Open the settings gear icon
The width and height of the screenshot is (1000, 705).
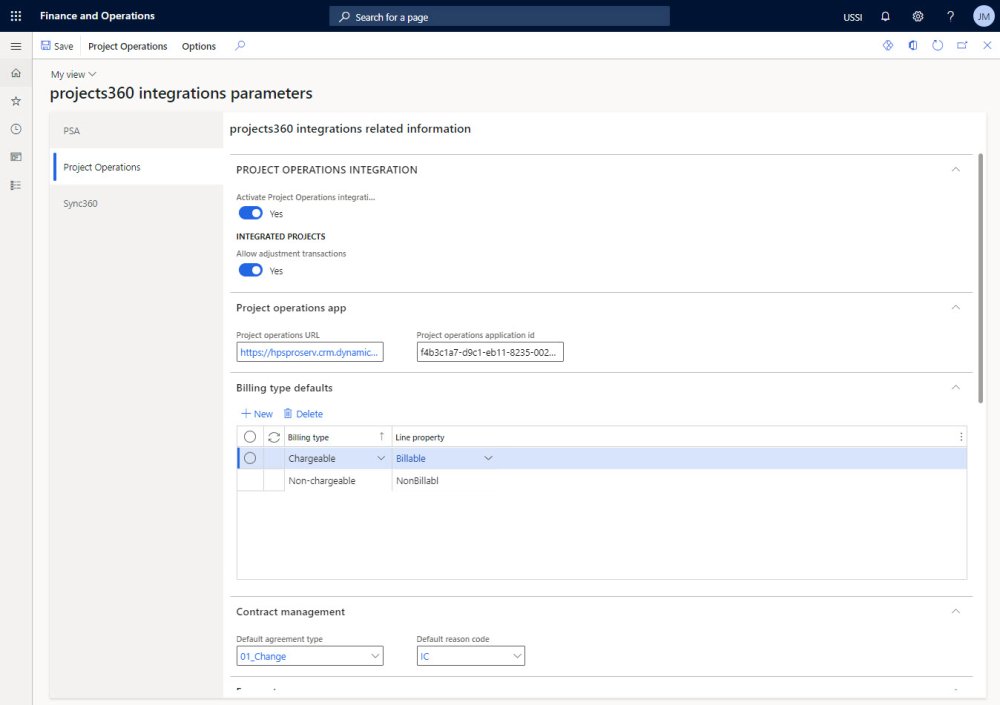[918, 17]
